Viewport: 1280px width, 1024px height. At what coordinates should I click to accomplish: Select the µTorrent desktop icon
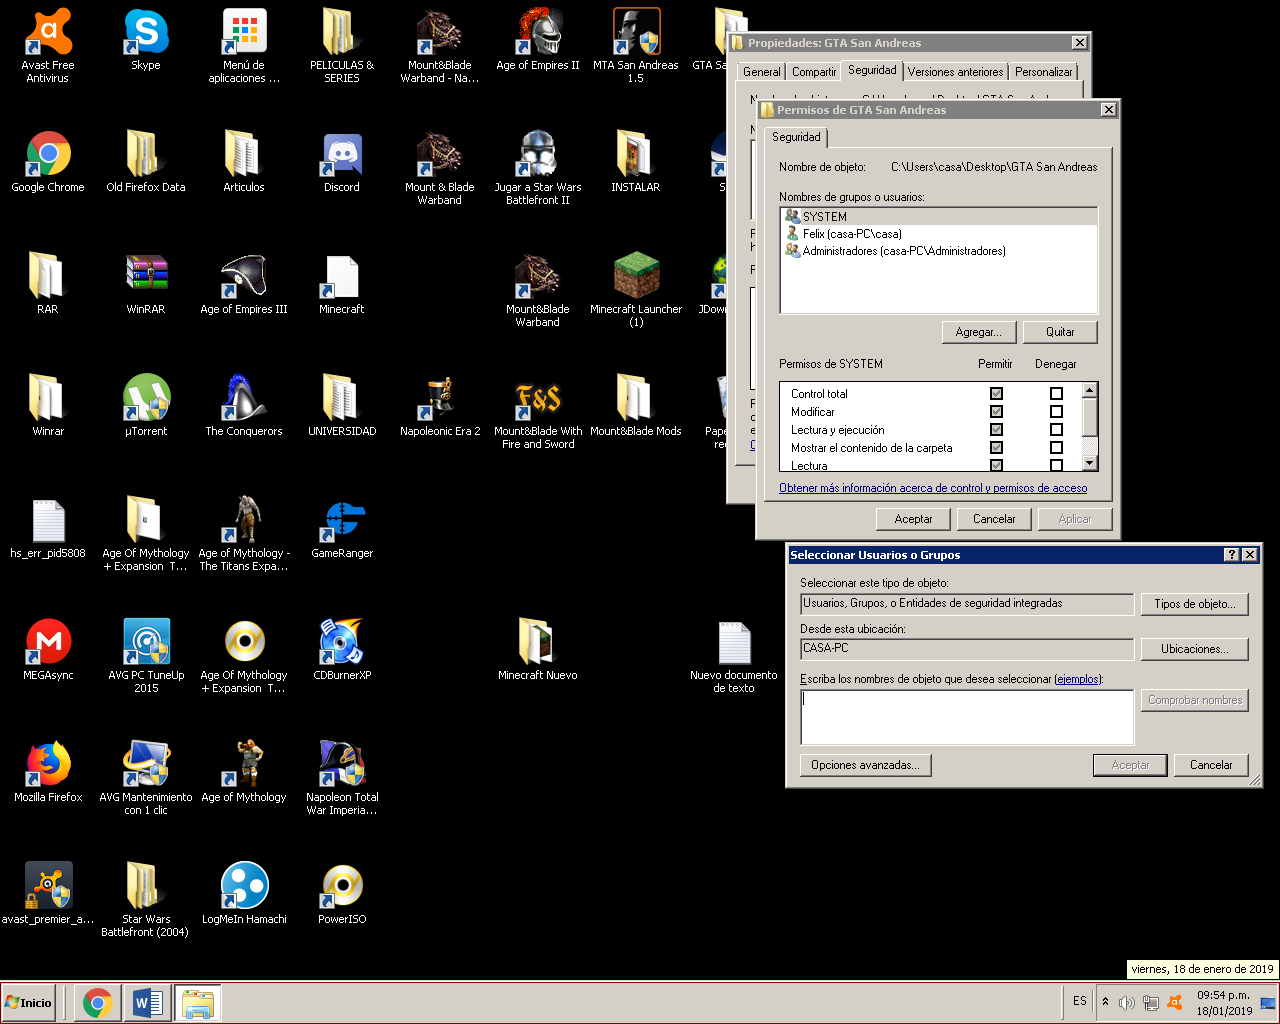coord(146,406)
